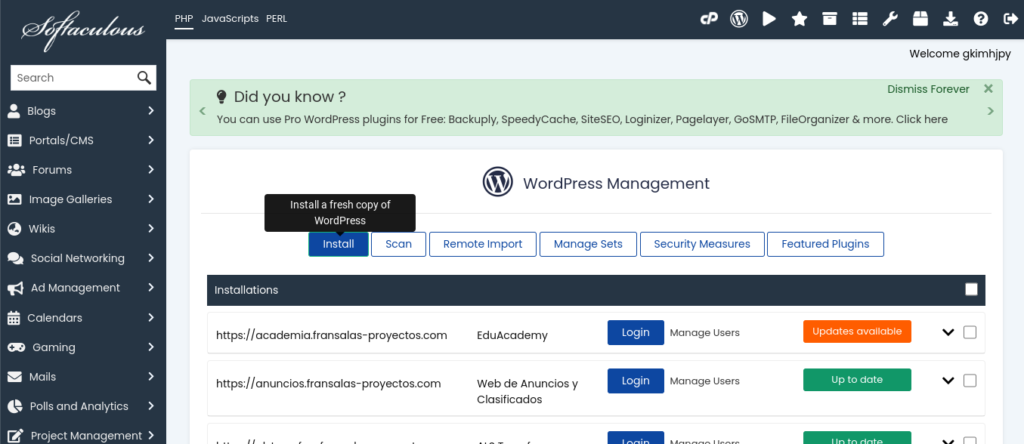Screen dimensions: 1024x444
Task: Click Dismiss Forever on the tip banner
Action: (x=928, y=89)
